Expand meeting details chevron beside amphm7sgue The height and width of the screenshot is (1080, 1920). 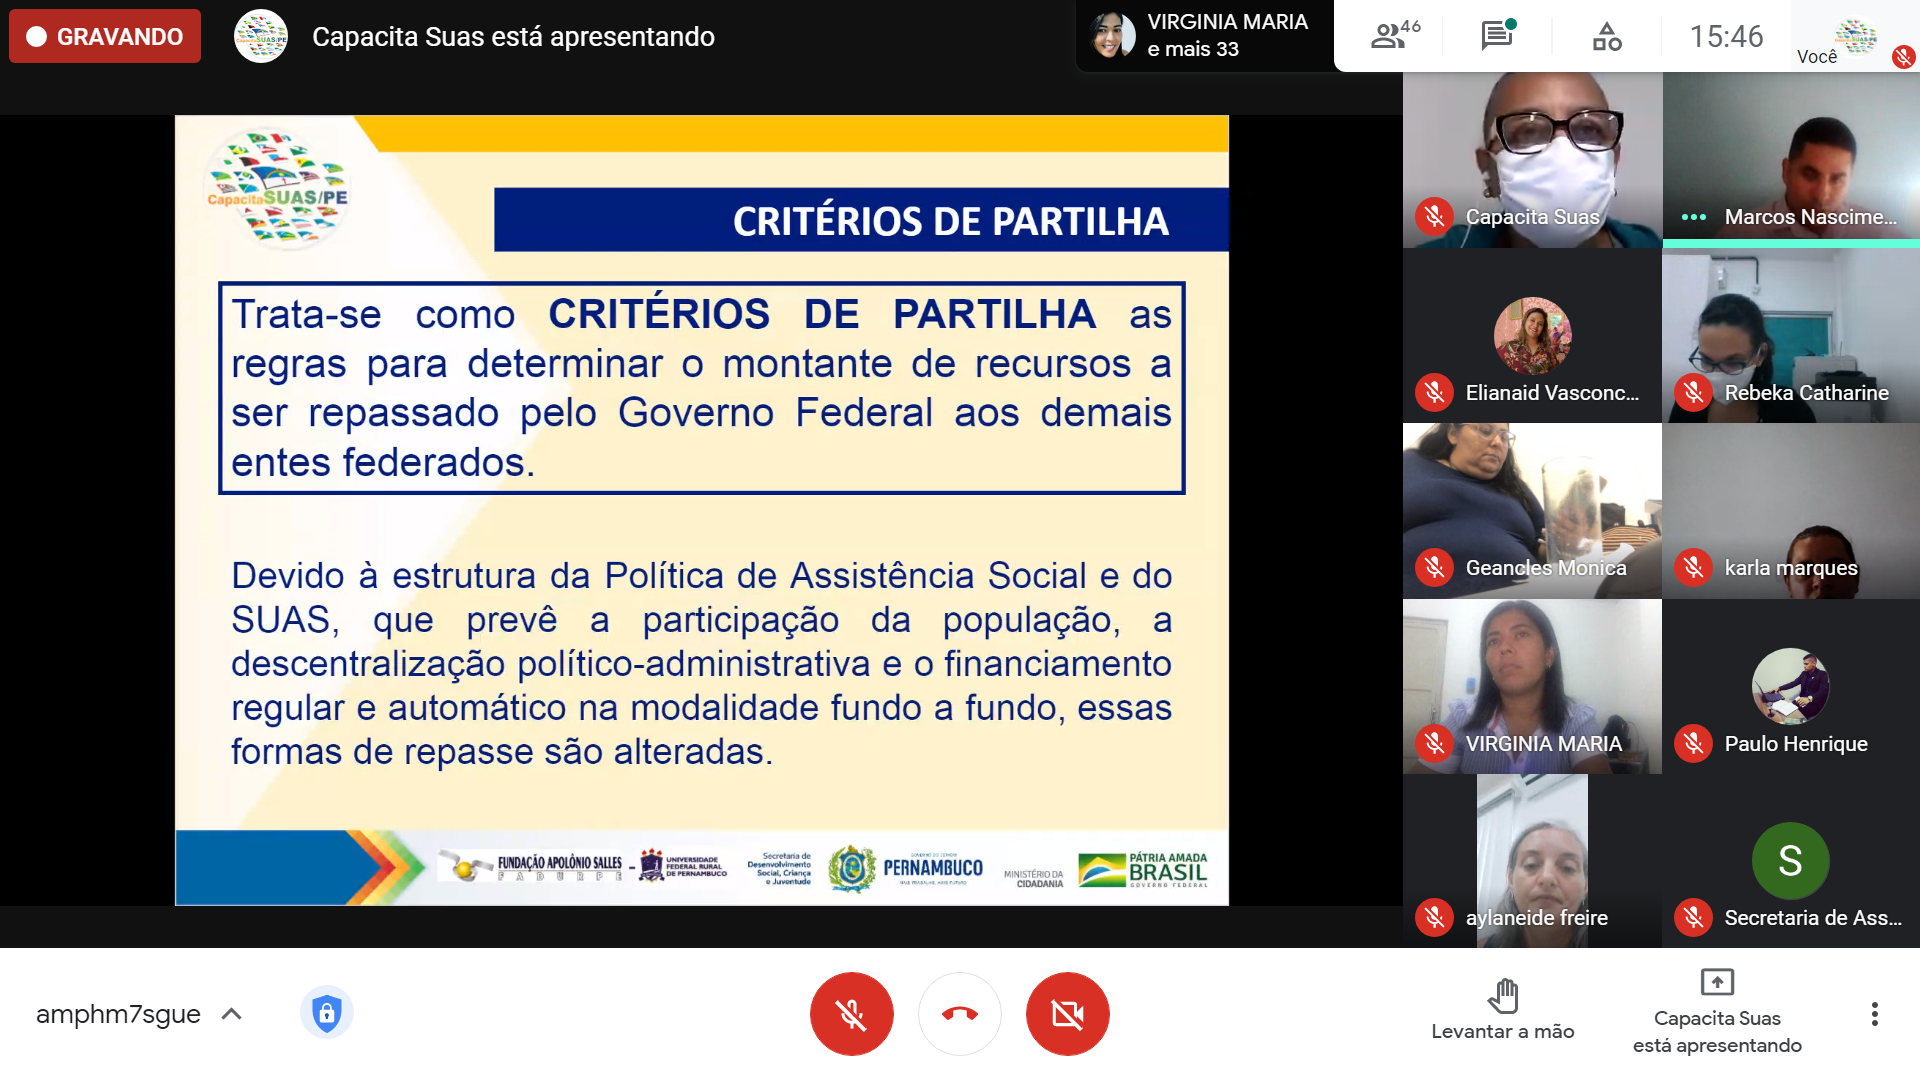[231, 1014]
